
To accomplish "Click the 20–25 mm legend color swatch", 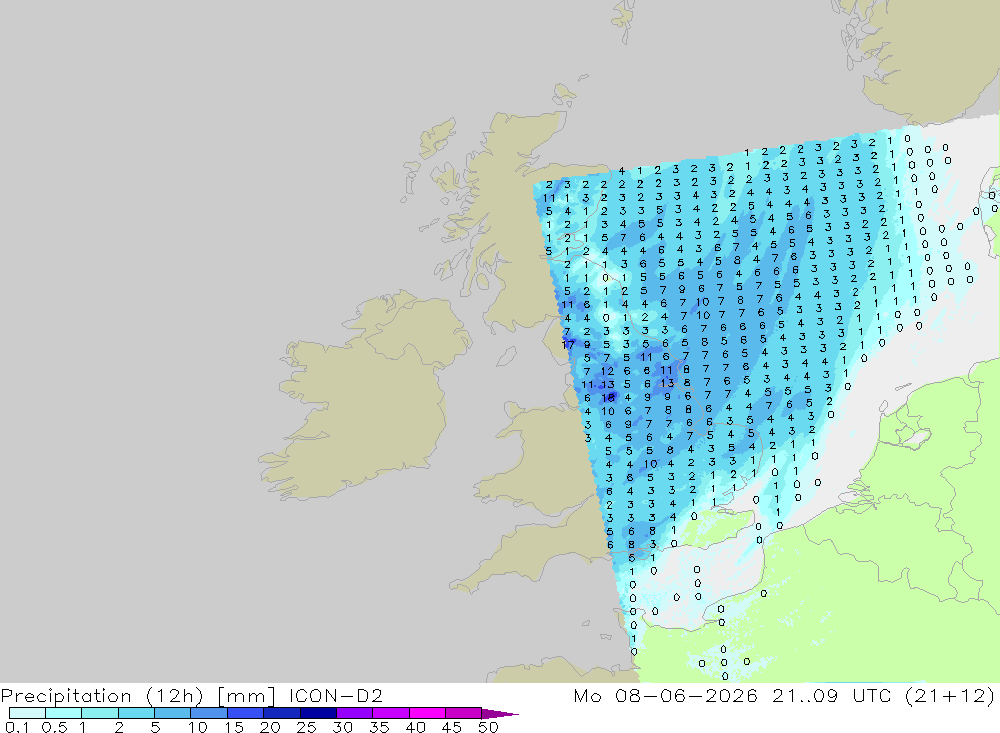I will (281, 713).
